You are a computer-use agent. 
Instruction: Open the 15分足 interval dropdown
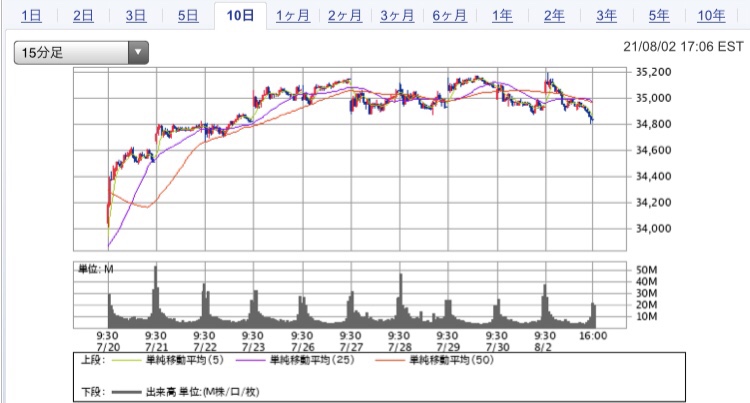coord(81,53)
